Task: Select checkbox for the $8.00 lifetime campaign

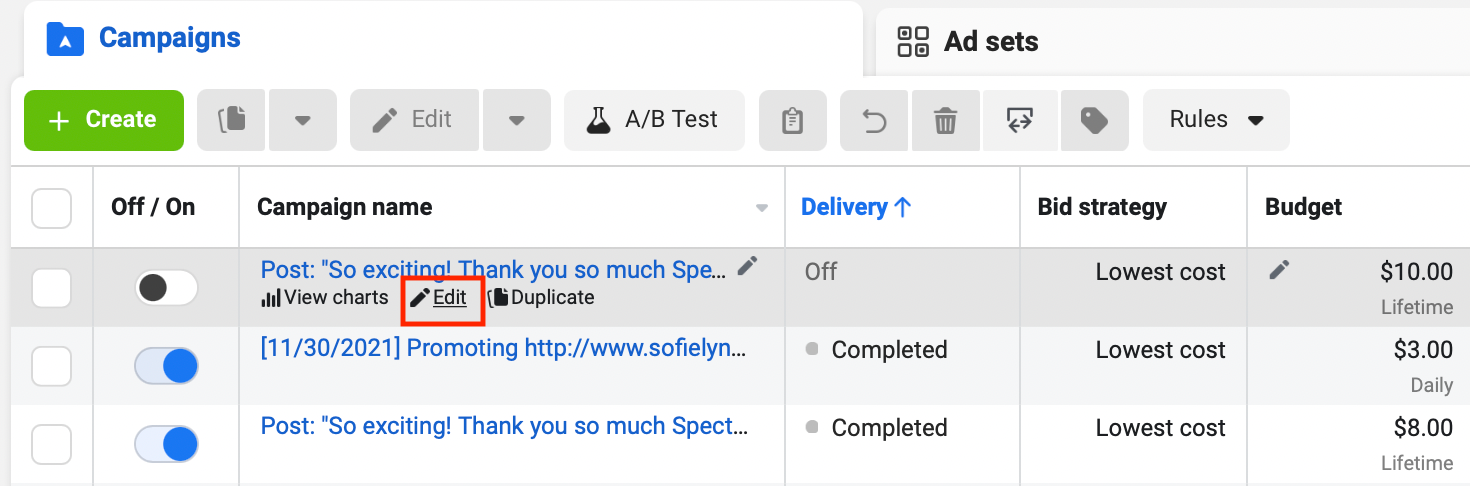Action: [x=52, y=444]
